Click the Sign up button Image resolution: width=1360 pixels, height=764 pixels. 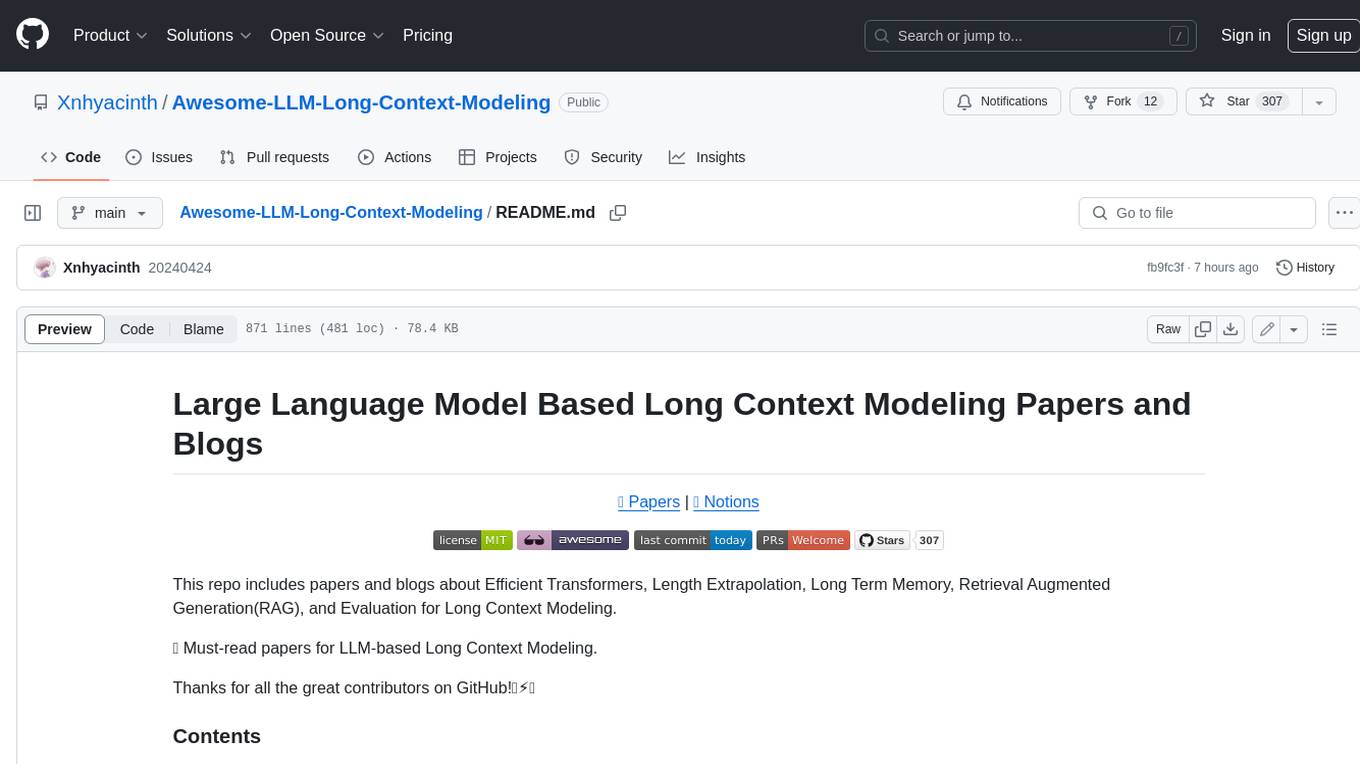[x=1323, y=35]
